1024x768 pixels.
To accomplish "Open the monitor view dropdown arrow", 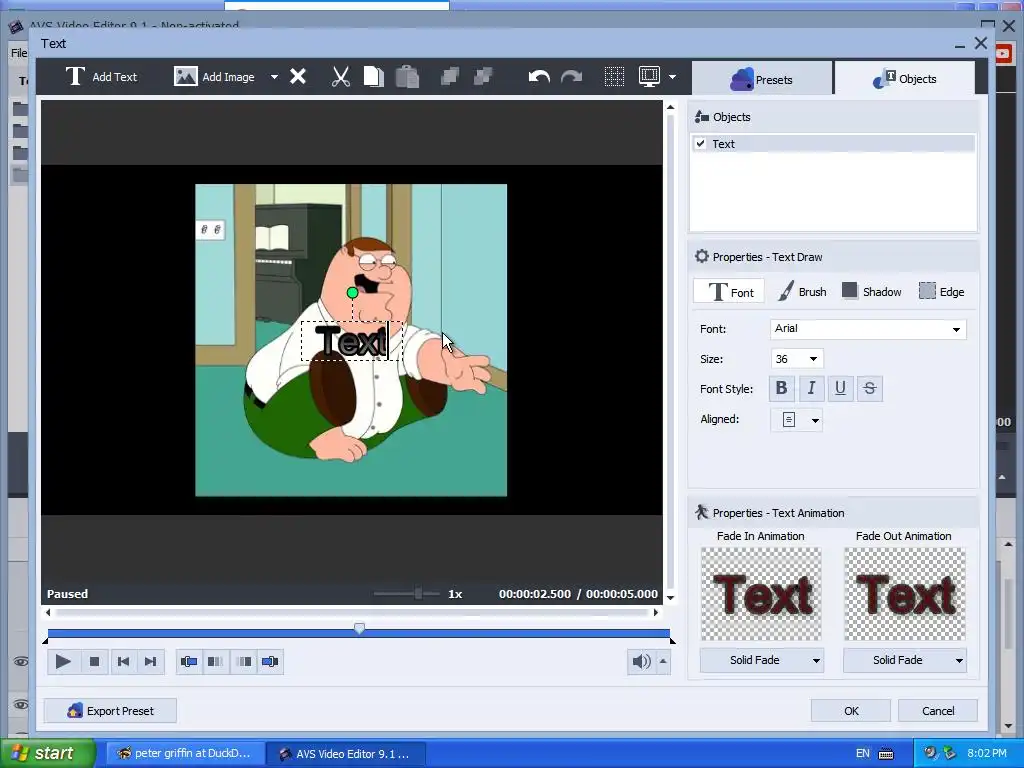I will [x=672, y=77].
